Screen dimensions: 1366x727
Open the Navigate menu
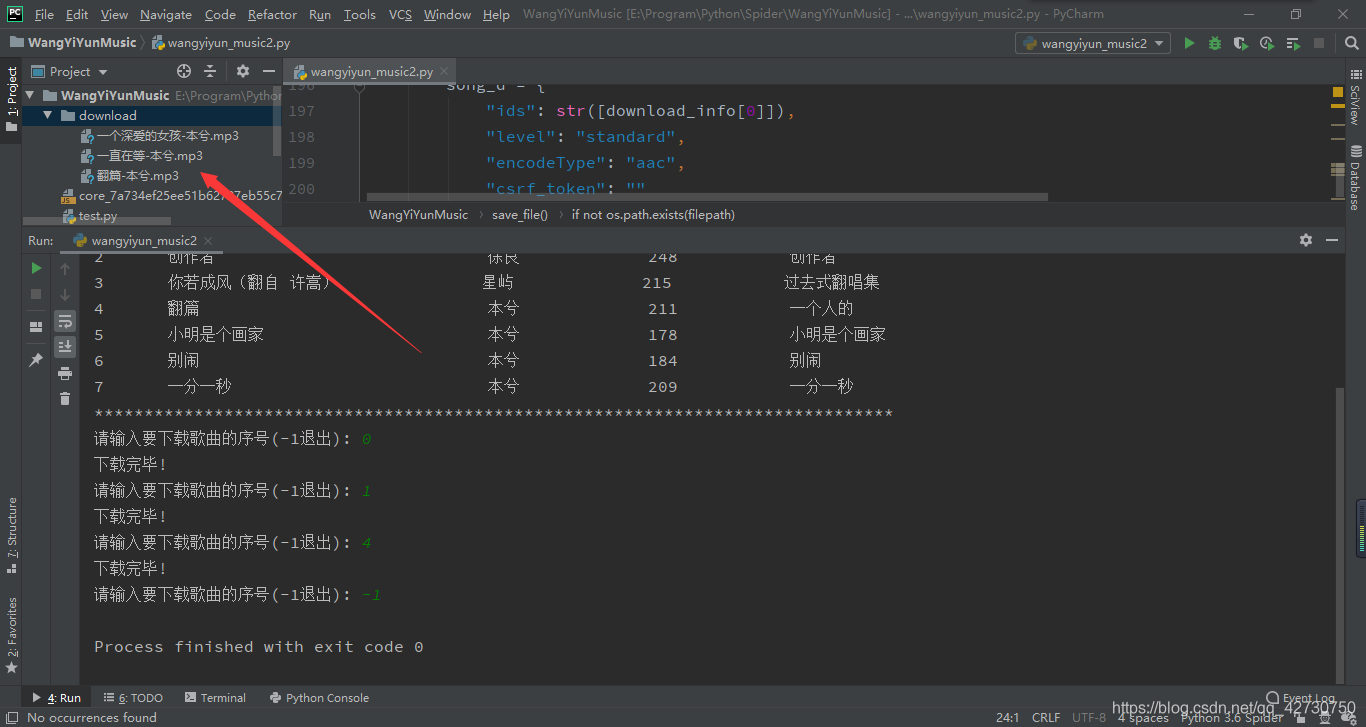(x=166, y=14)
